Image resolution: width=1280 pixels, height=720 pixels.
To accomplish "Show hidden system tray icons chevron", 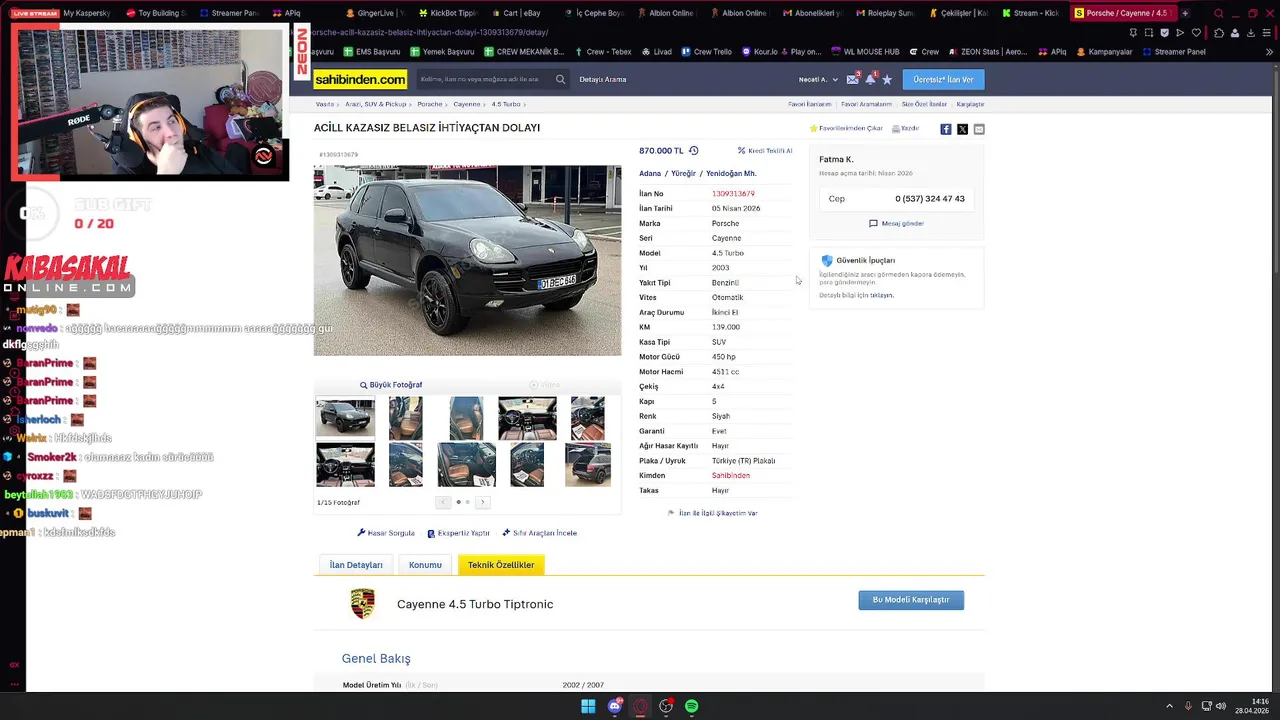I will 1169,706.
